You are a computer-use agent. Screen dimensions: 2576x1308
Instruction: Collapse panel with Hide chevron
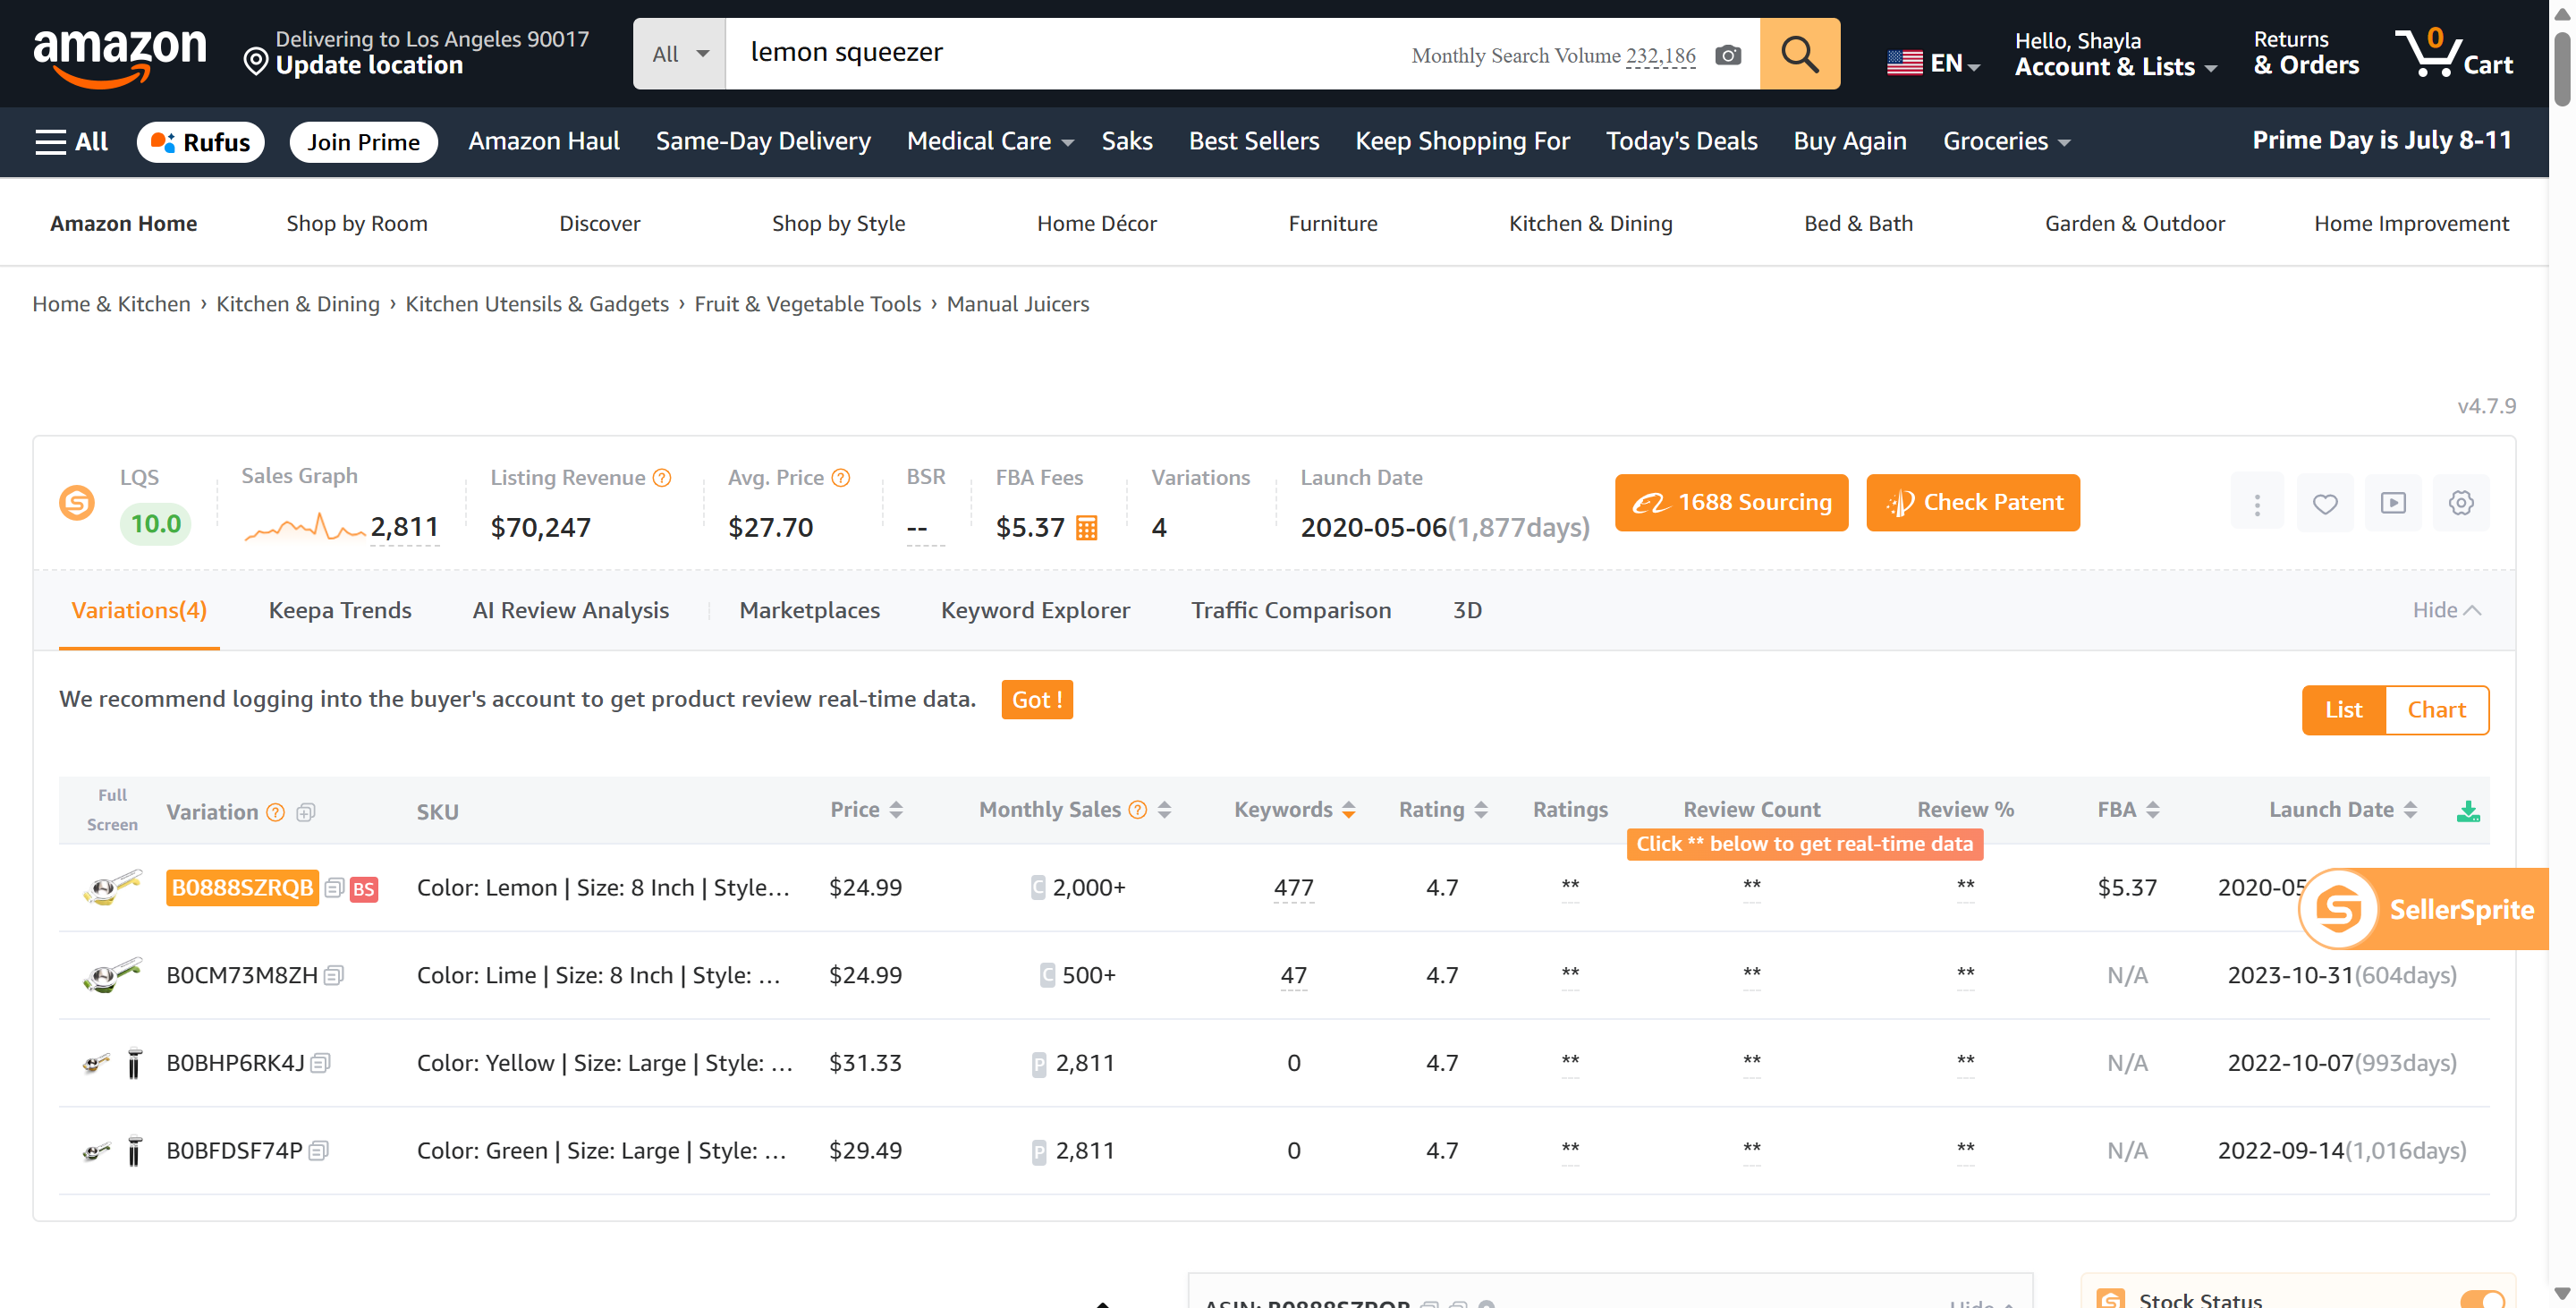[2446, 611]
